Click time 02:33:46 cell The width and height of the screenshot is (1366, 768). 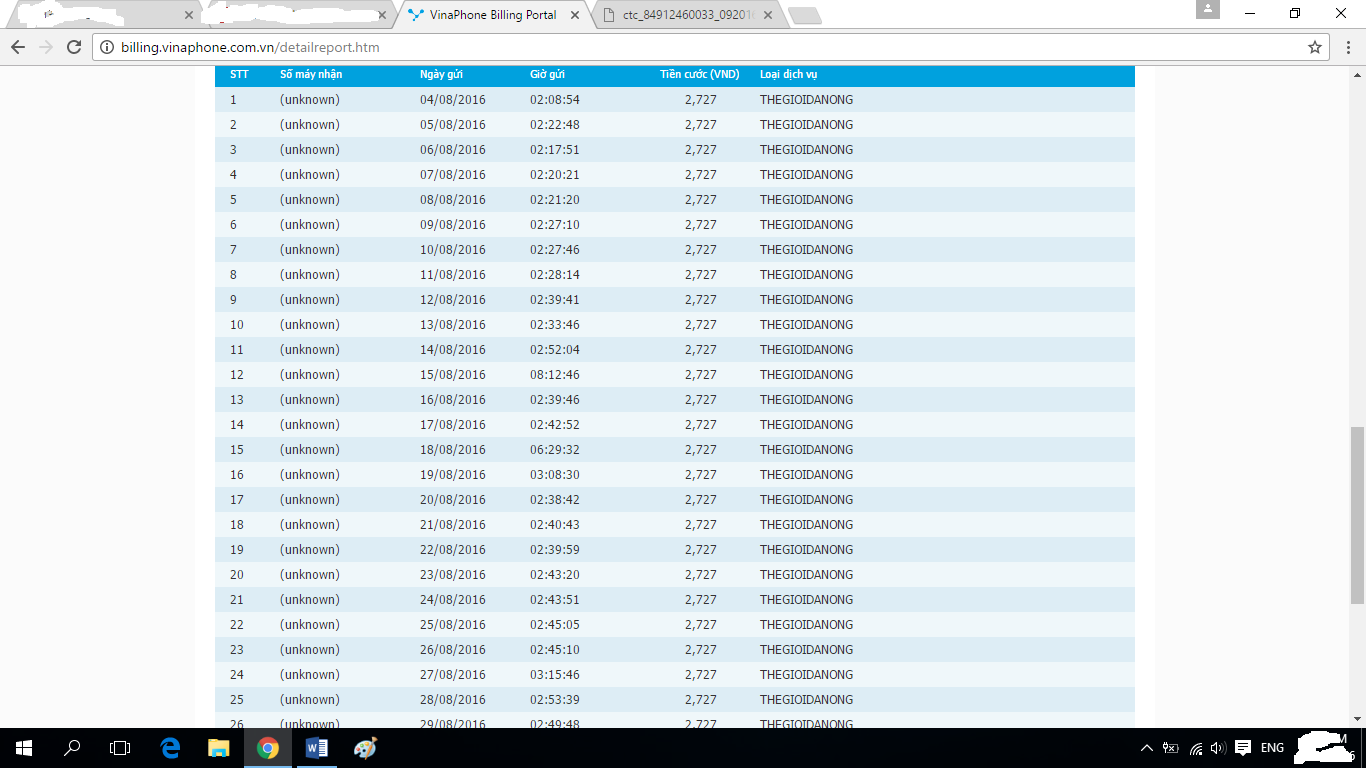tap(555, 325)
